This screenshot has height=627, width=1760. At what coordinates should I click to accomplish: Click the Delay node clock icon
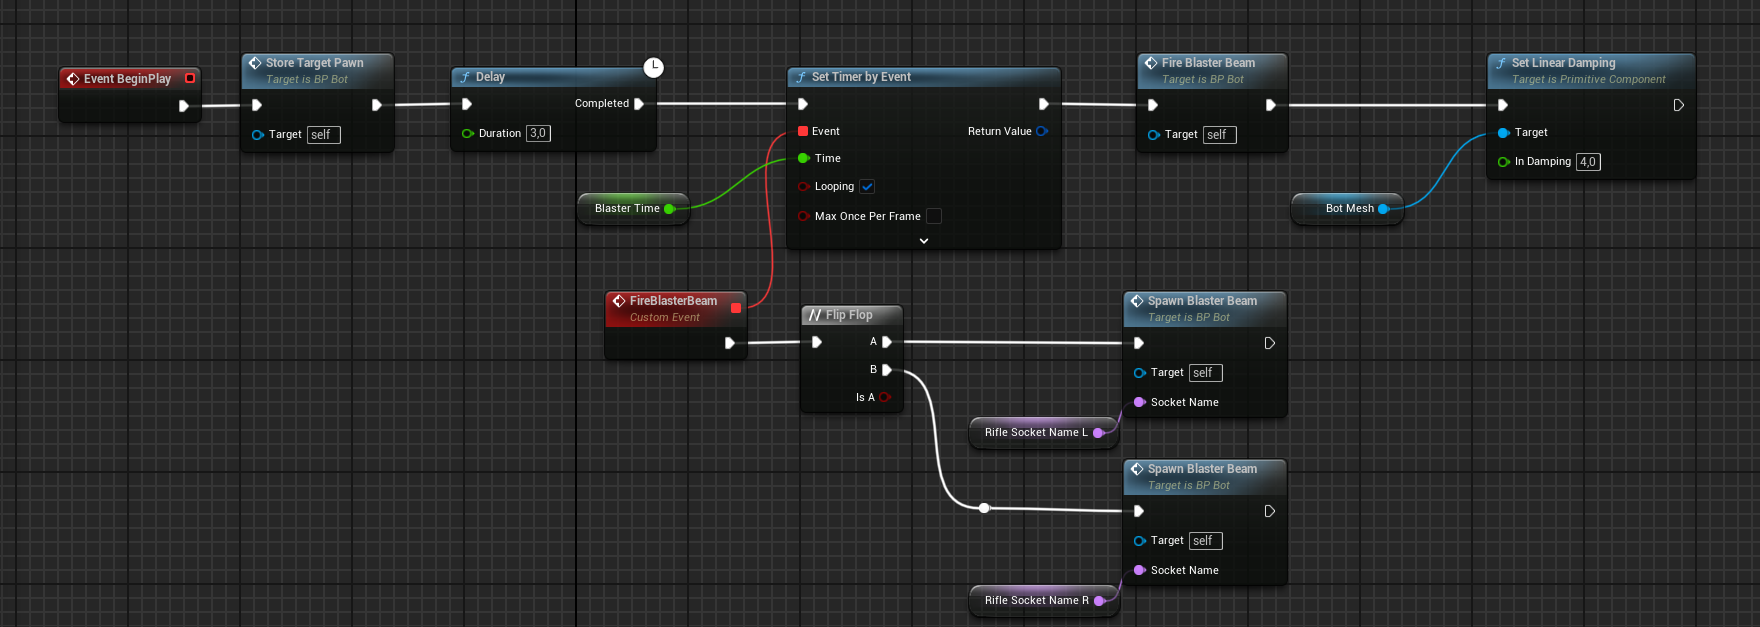(x=653, y=67)
